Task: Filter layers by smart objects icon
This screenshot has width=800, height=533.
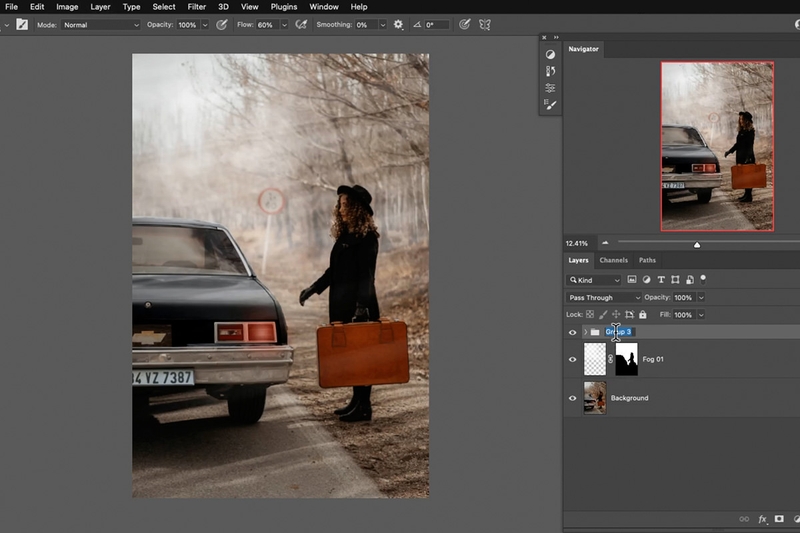Action: tap(689, 280)
